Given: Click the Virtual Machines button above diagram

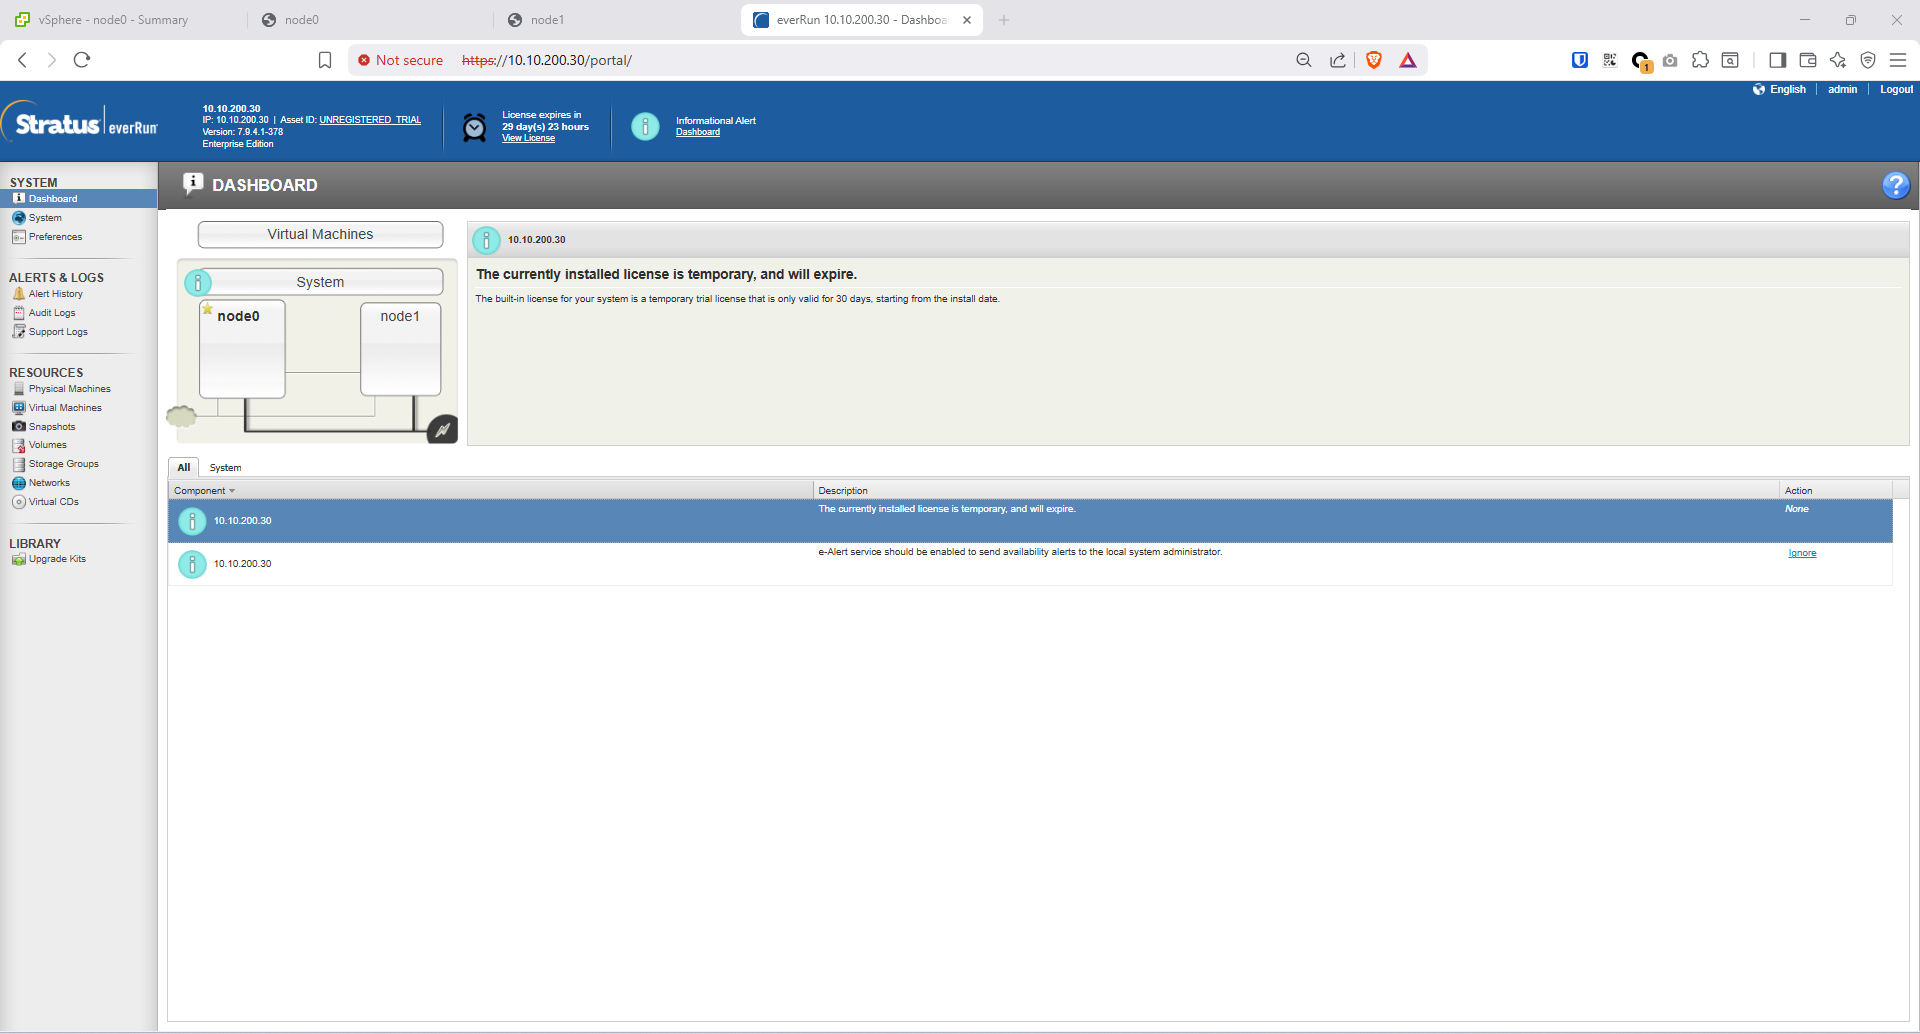Looking at the screenshot, I should pyautogui.click(x=320, y=234).
